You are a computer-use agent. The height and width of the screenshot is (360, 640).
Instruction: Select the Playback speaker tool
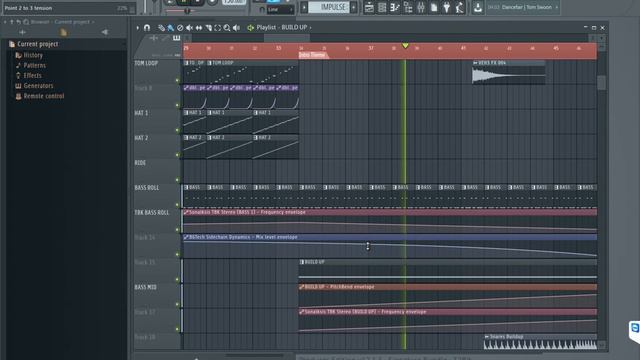[x=236, y=27]
